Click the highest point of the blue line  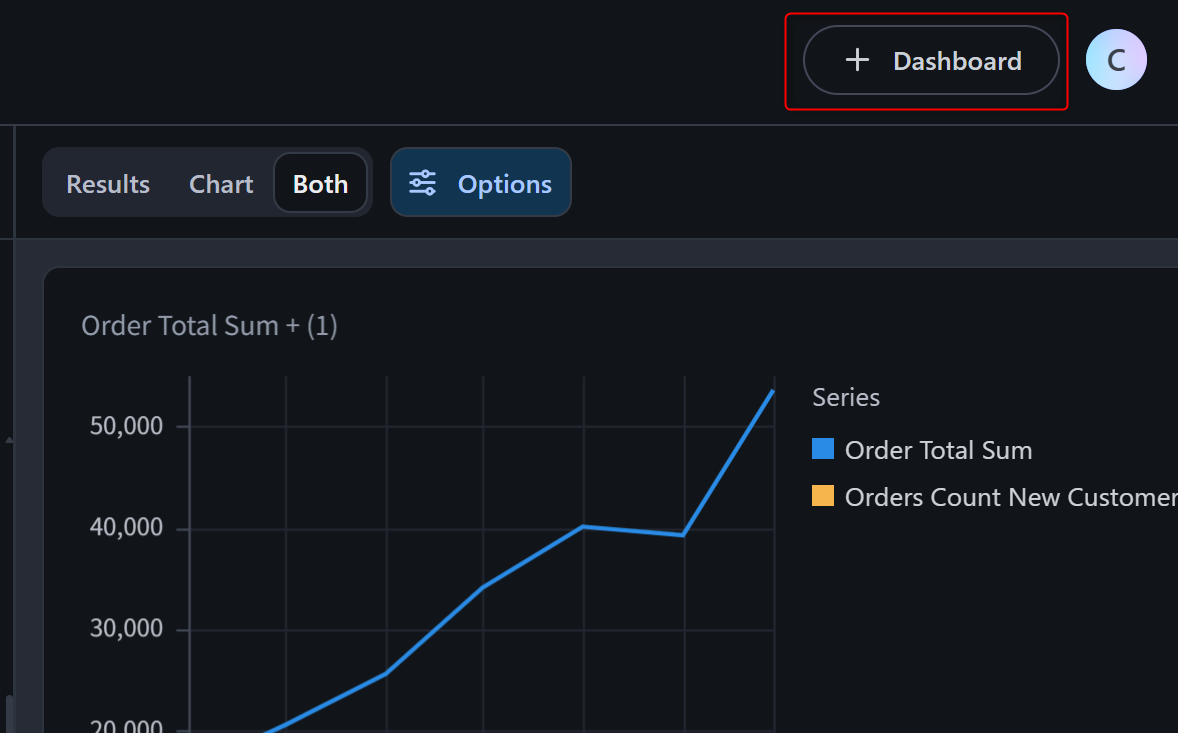coord(773,390)
